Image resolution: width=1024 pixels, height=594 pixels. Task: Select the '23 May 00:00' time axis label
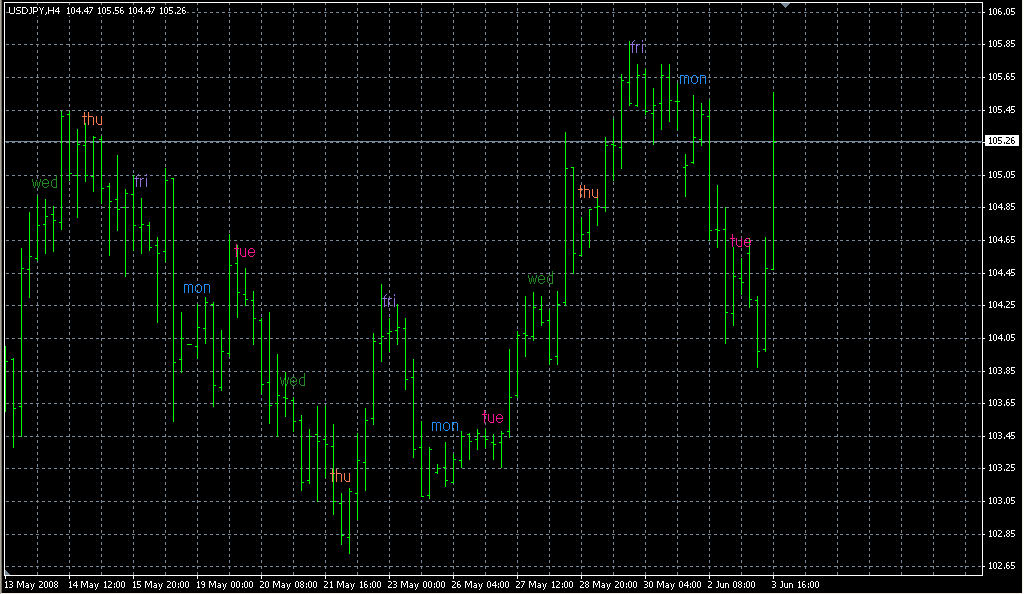415,584
